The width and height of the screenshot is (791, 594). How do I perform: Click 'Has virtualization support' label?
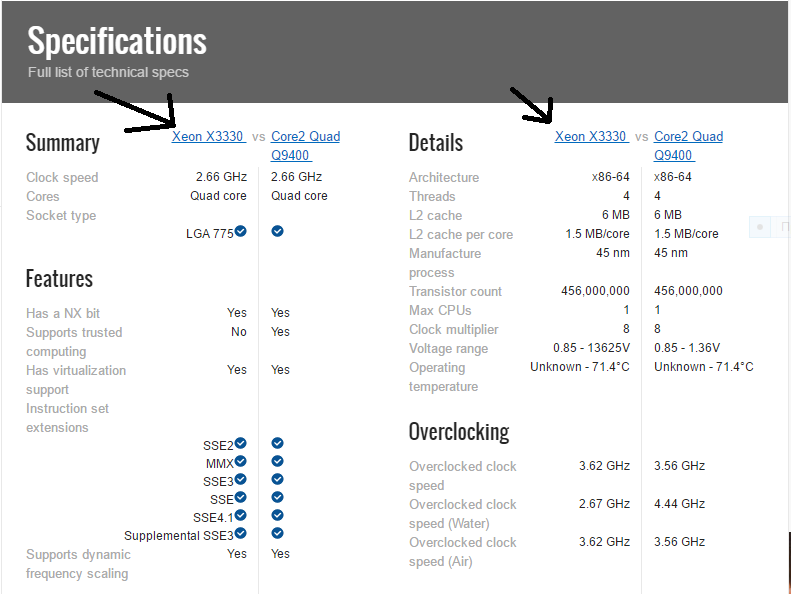(x=76, y=380)
